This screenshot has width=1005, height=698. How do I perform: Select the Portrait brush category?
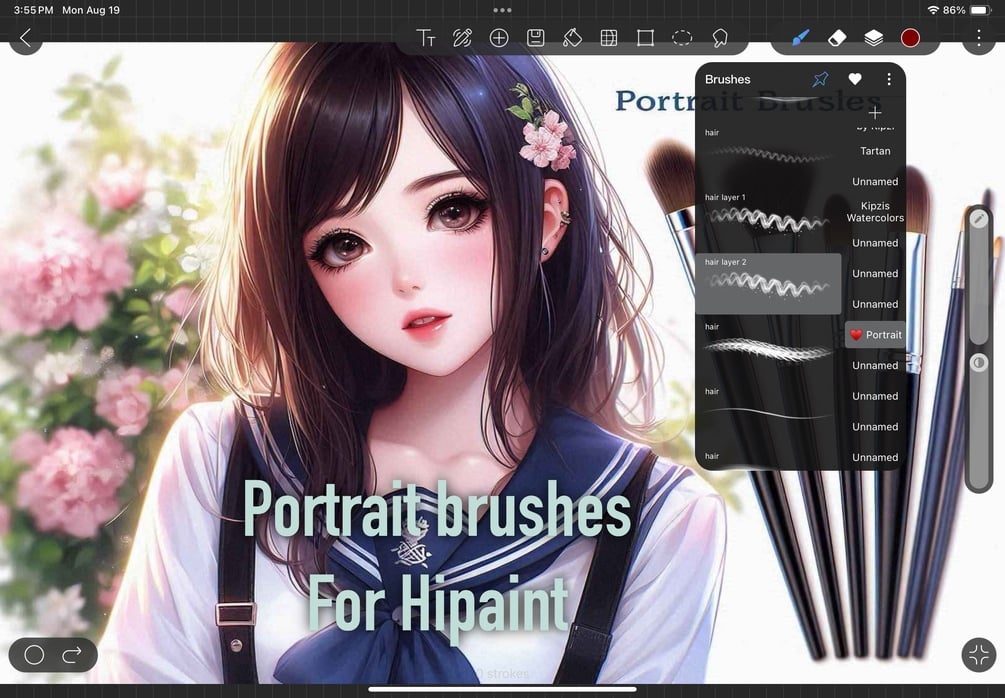(875, 335)
